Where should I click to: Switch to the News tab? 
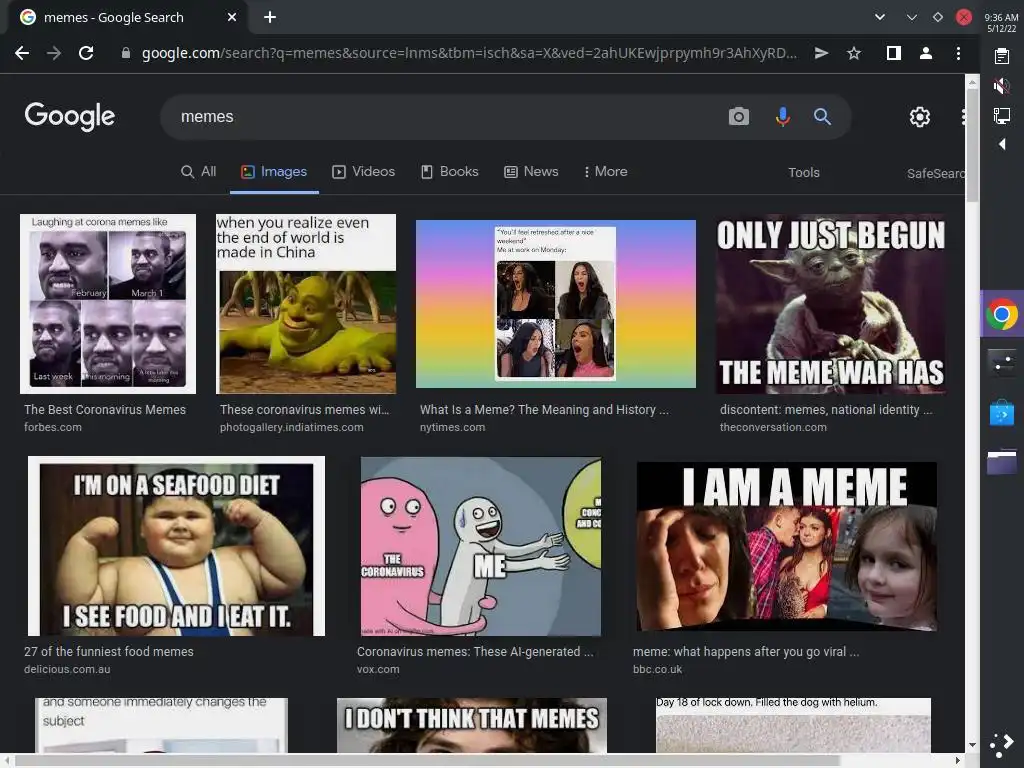pyautogui.click(x=532, y=172)
